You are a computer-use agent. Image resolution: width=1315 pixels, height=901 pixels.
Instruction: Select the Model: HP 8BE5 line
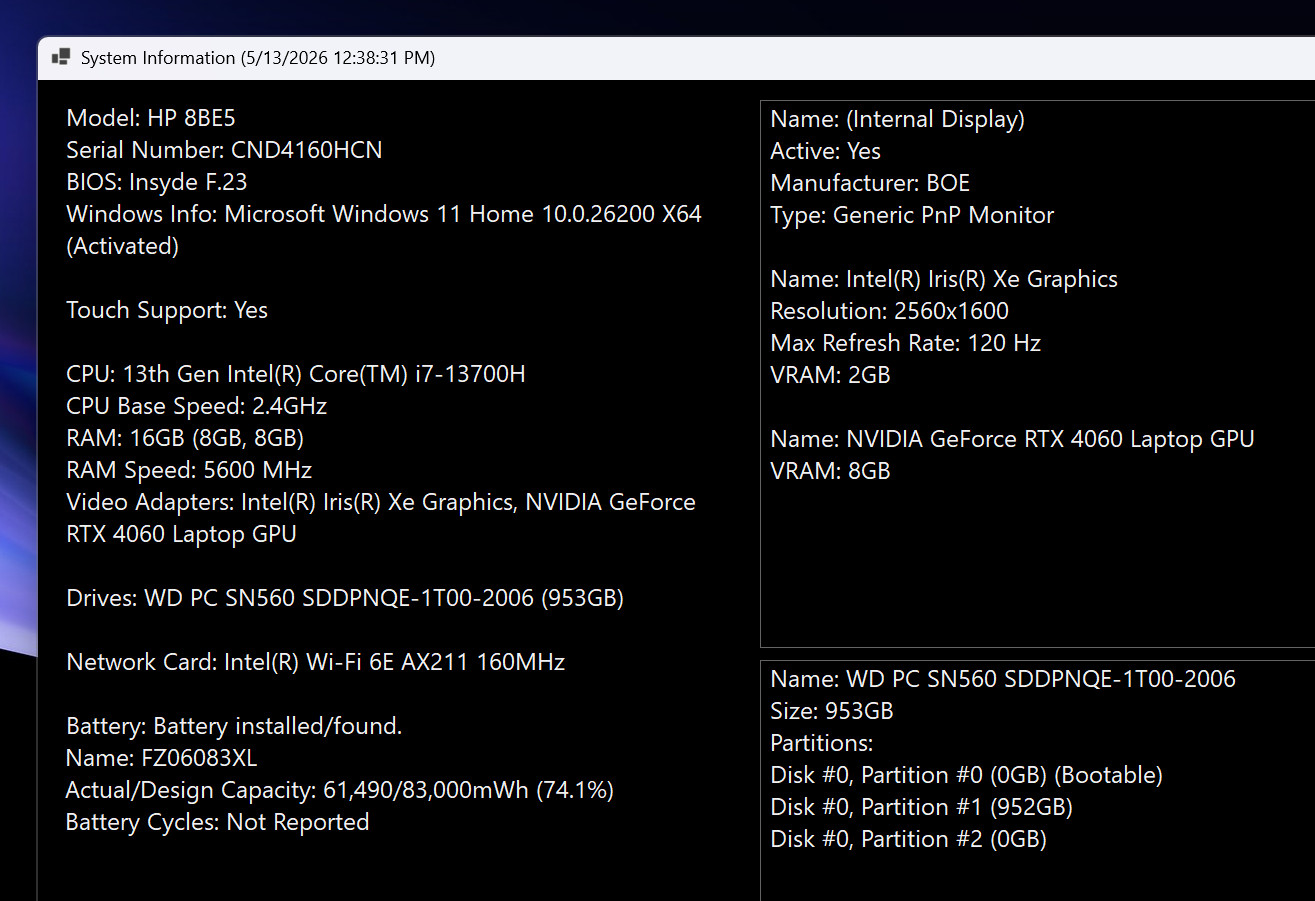[151, 118]
